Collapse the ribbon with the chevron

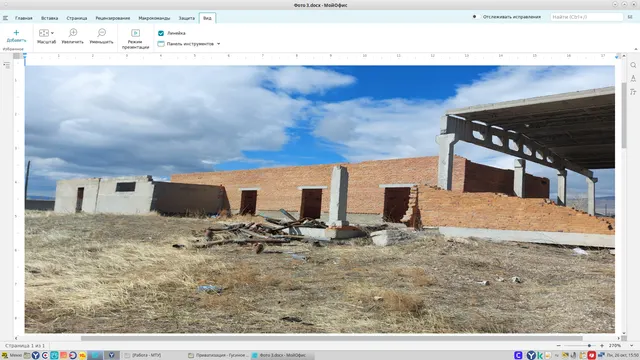coord(636,49)
